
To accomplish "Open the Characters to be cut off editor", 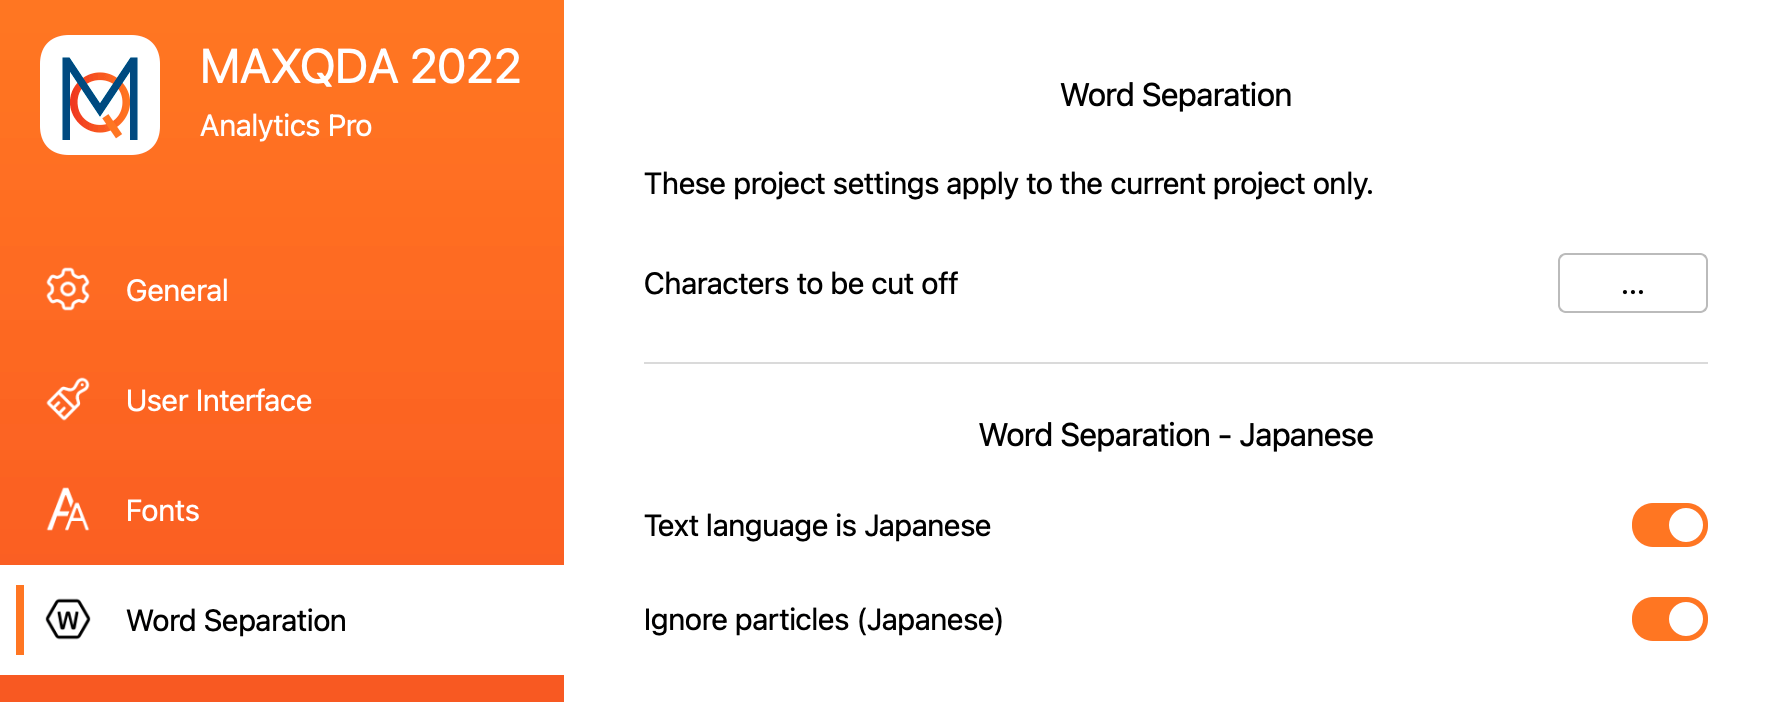I will point(1632,283).
